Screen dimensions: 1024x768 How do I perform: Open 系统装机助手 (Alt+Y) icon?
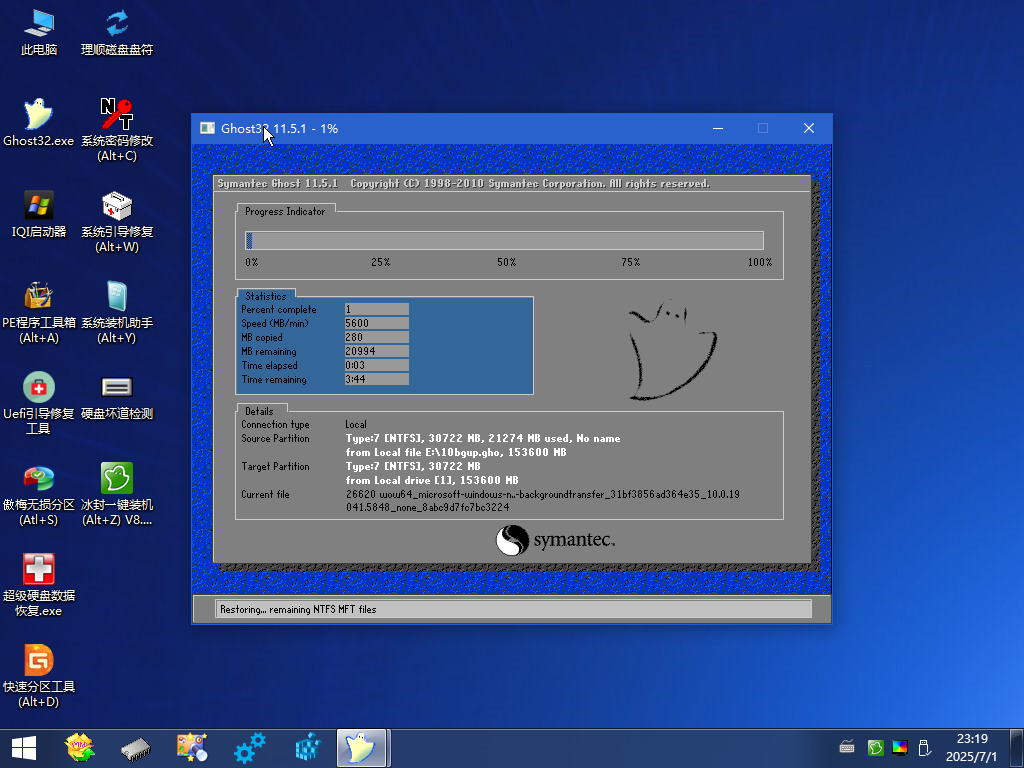(x=117, y=312)
